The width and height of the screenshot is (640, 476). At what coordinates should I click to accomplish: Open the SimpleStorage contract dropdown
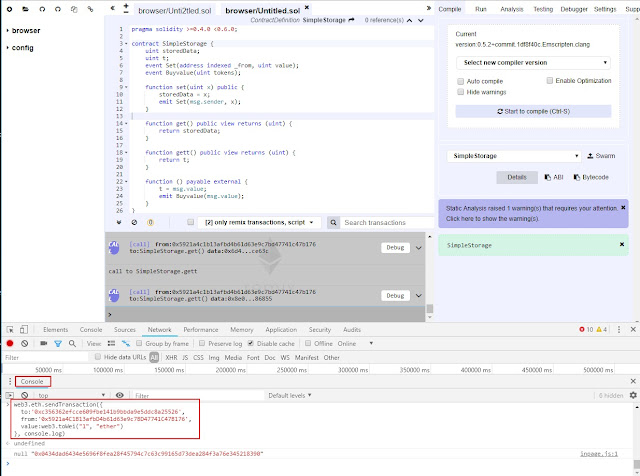[x=514, y=156]
